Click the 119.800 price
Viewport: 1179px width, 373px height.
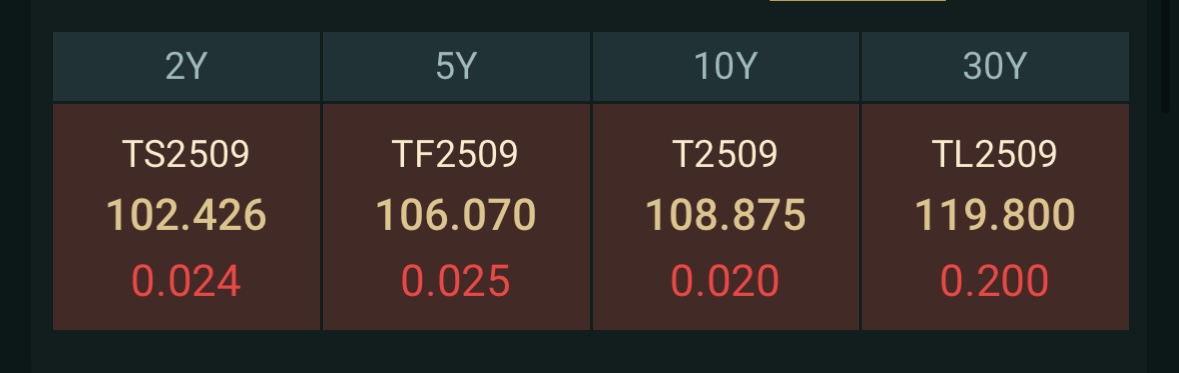coord(995,215)
